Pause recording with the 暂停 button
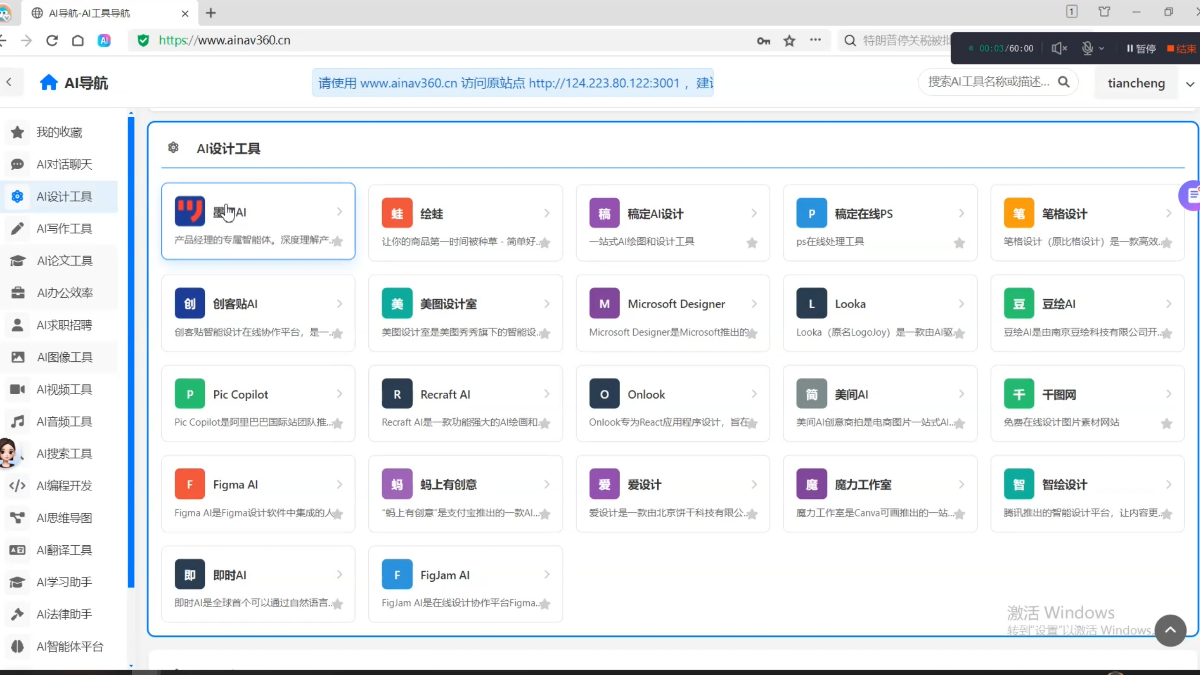Screen dimensions: 1200x675 [x=1141, y=48]
